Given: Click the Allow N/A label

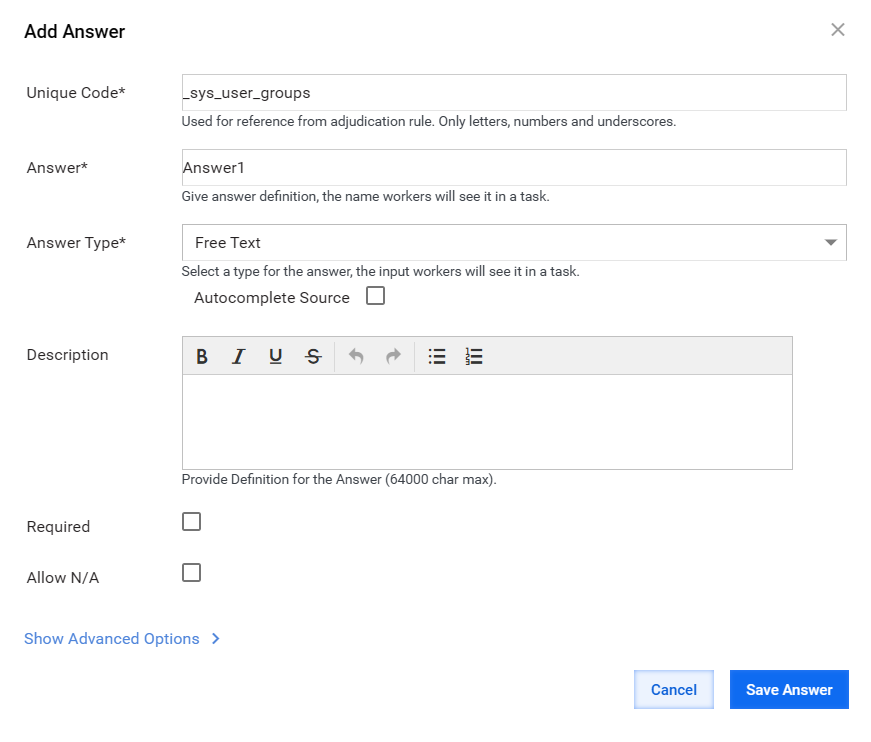Looking at the screenshot, I should click(63, 578).
